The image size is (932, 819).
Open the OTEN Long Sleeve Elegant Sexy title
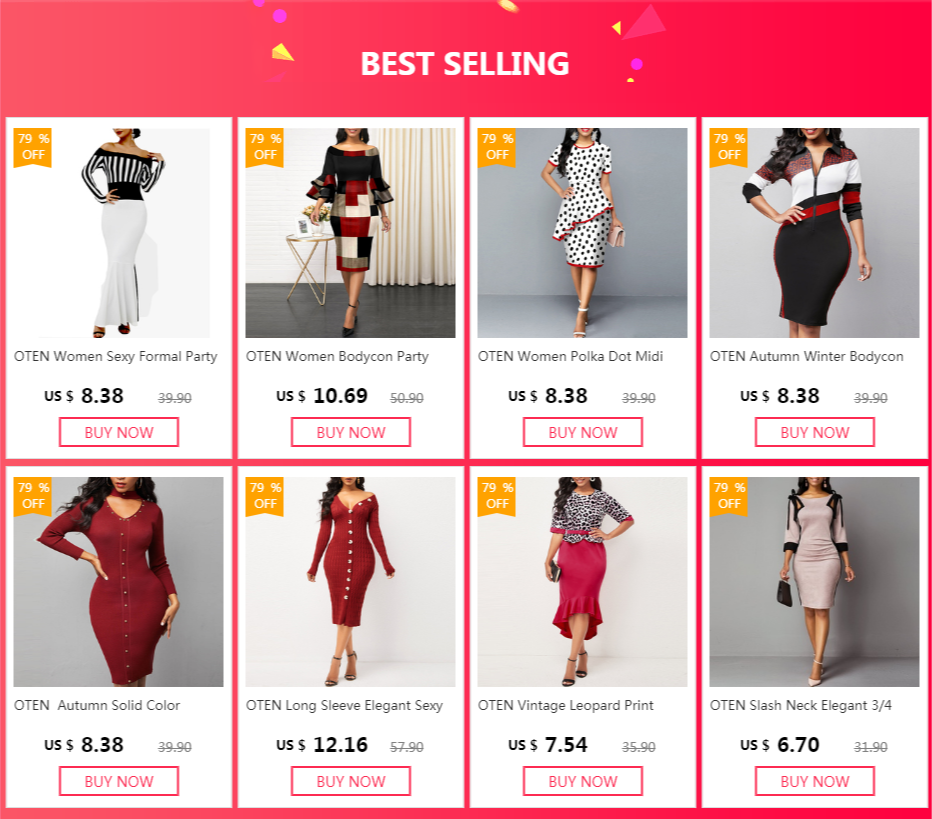pyautogui.click(x=344, y=705)
